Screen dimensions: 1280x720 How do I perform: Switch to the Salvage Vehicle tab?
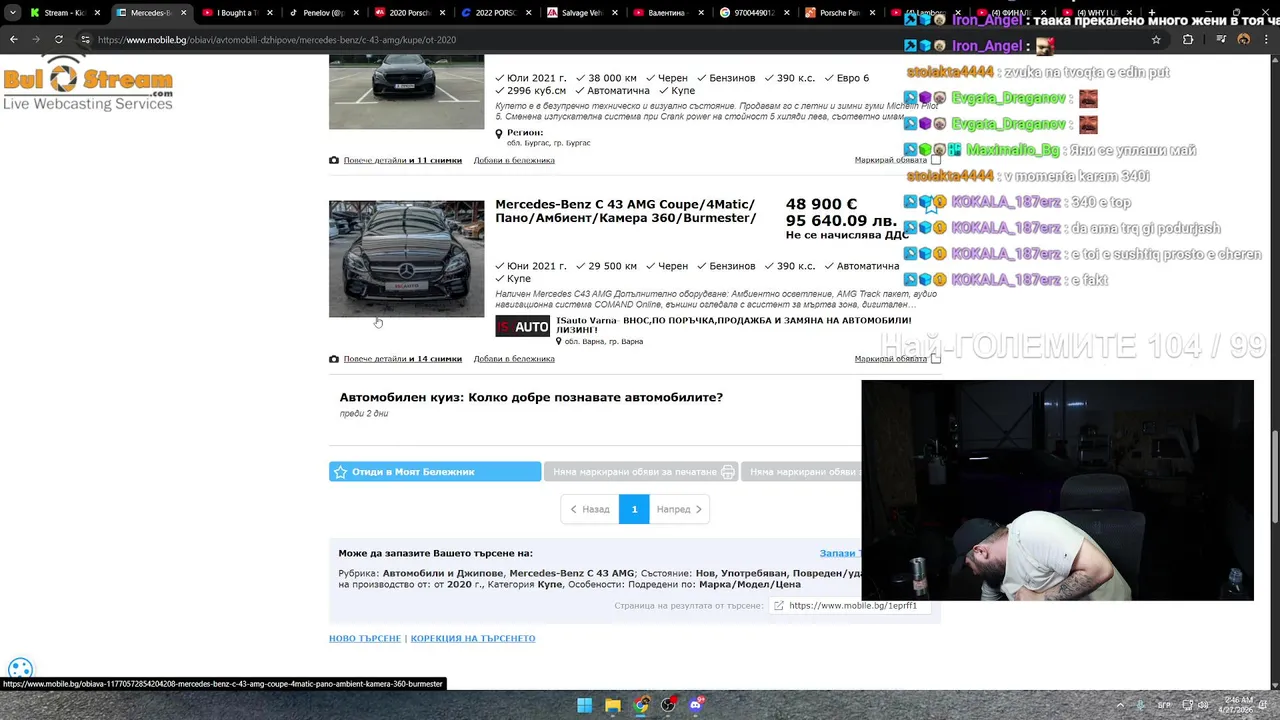coord(581,13)
